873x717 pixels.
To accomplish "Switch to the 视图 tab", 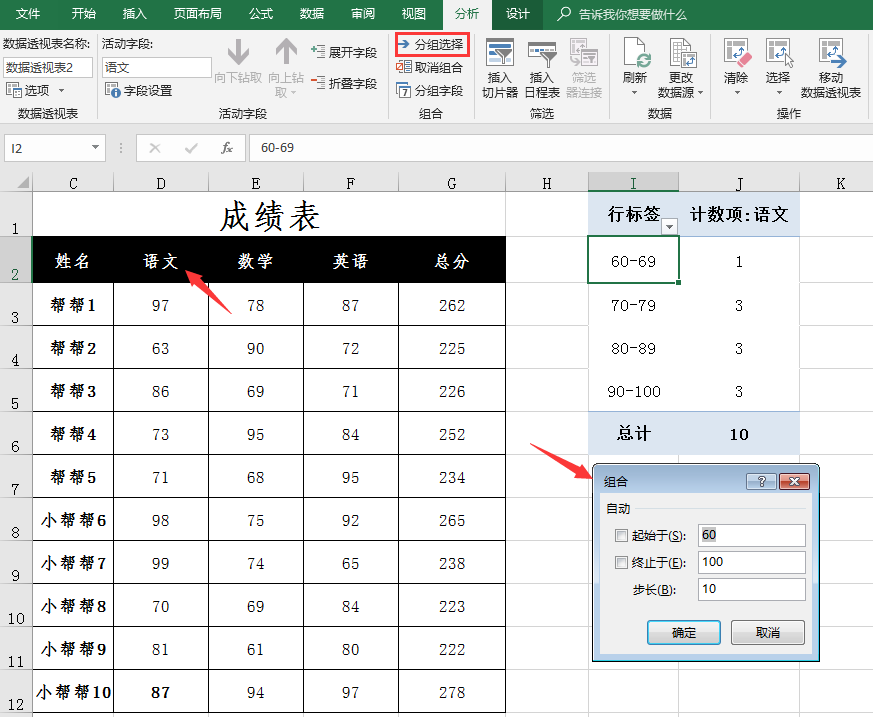I will [413, 13].
